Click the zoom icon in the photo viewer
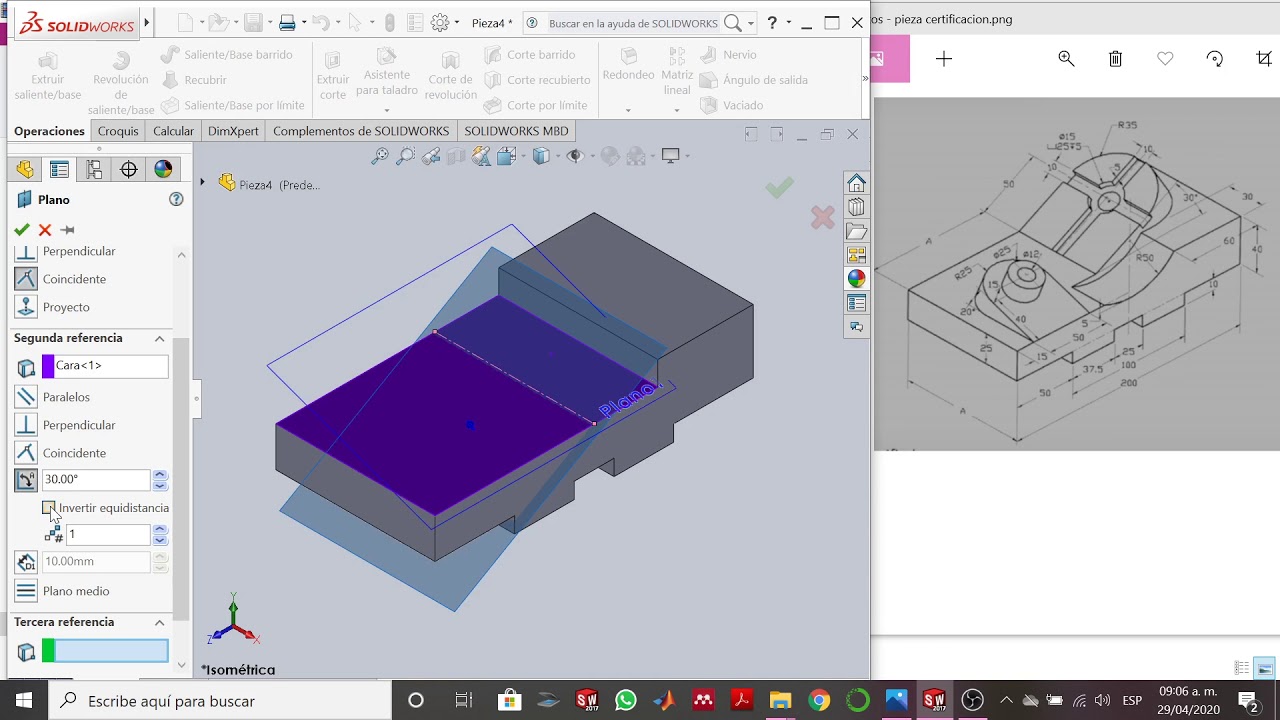1280x720 pixels. (x=1066, y=59)
